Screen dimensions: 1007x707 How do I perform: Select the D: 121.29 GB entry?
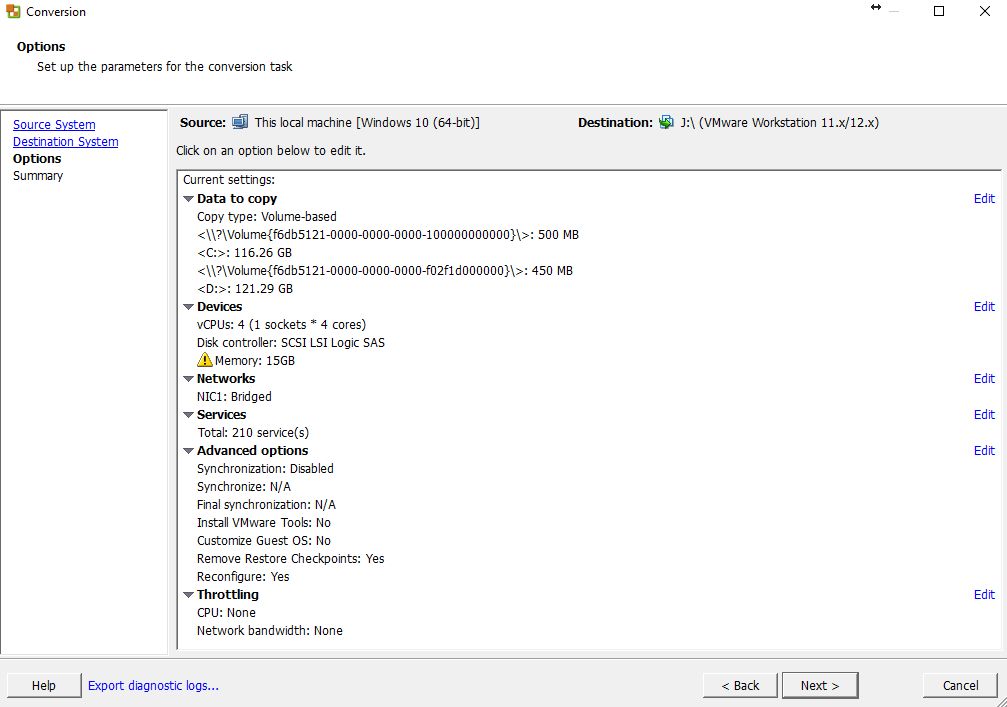245,288
